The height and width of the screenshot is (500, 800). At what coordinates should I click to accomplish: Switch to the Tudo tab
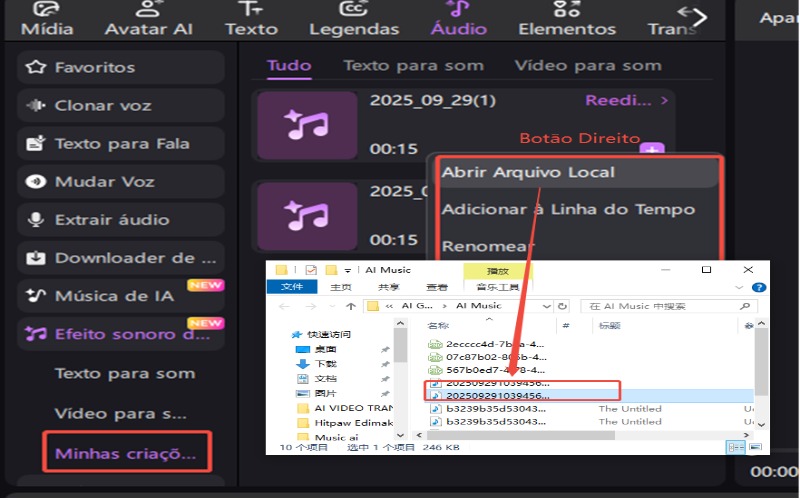click(289, 65)
